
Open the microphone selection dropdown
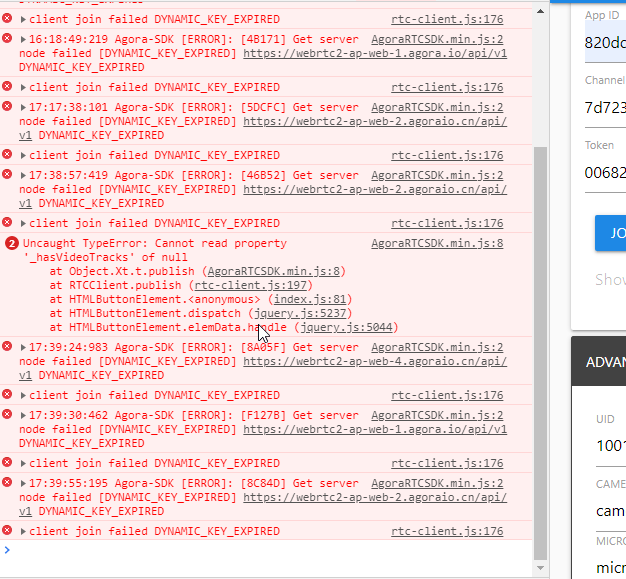(611, 567)
